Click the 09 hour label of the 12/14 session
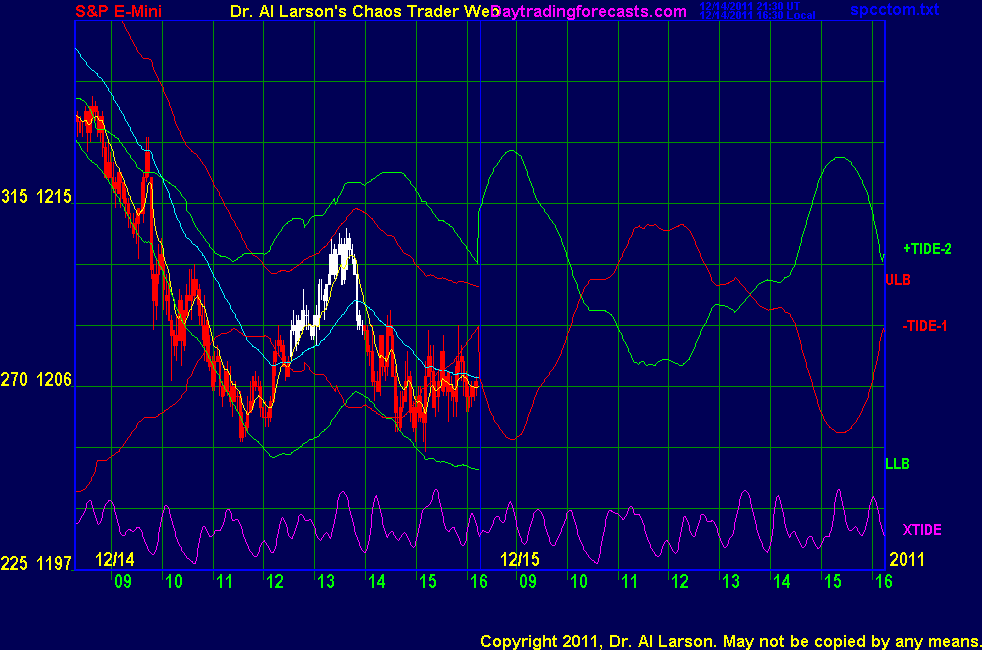 pyautogui.click(x=123, y=582)
